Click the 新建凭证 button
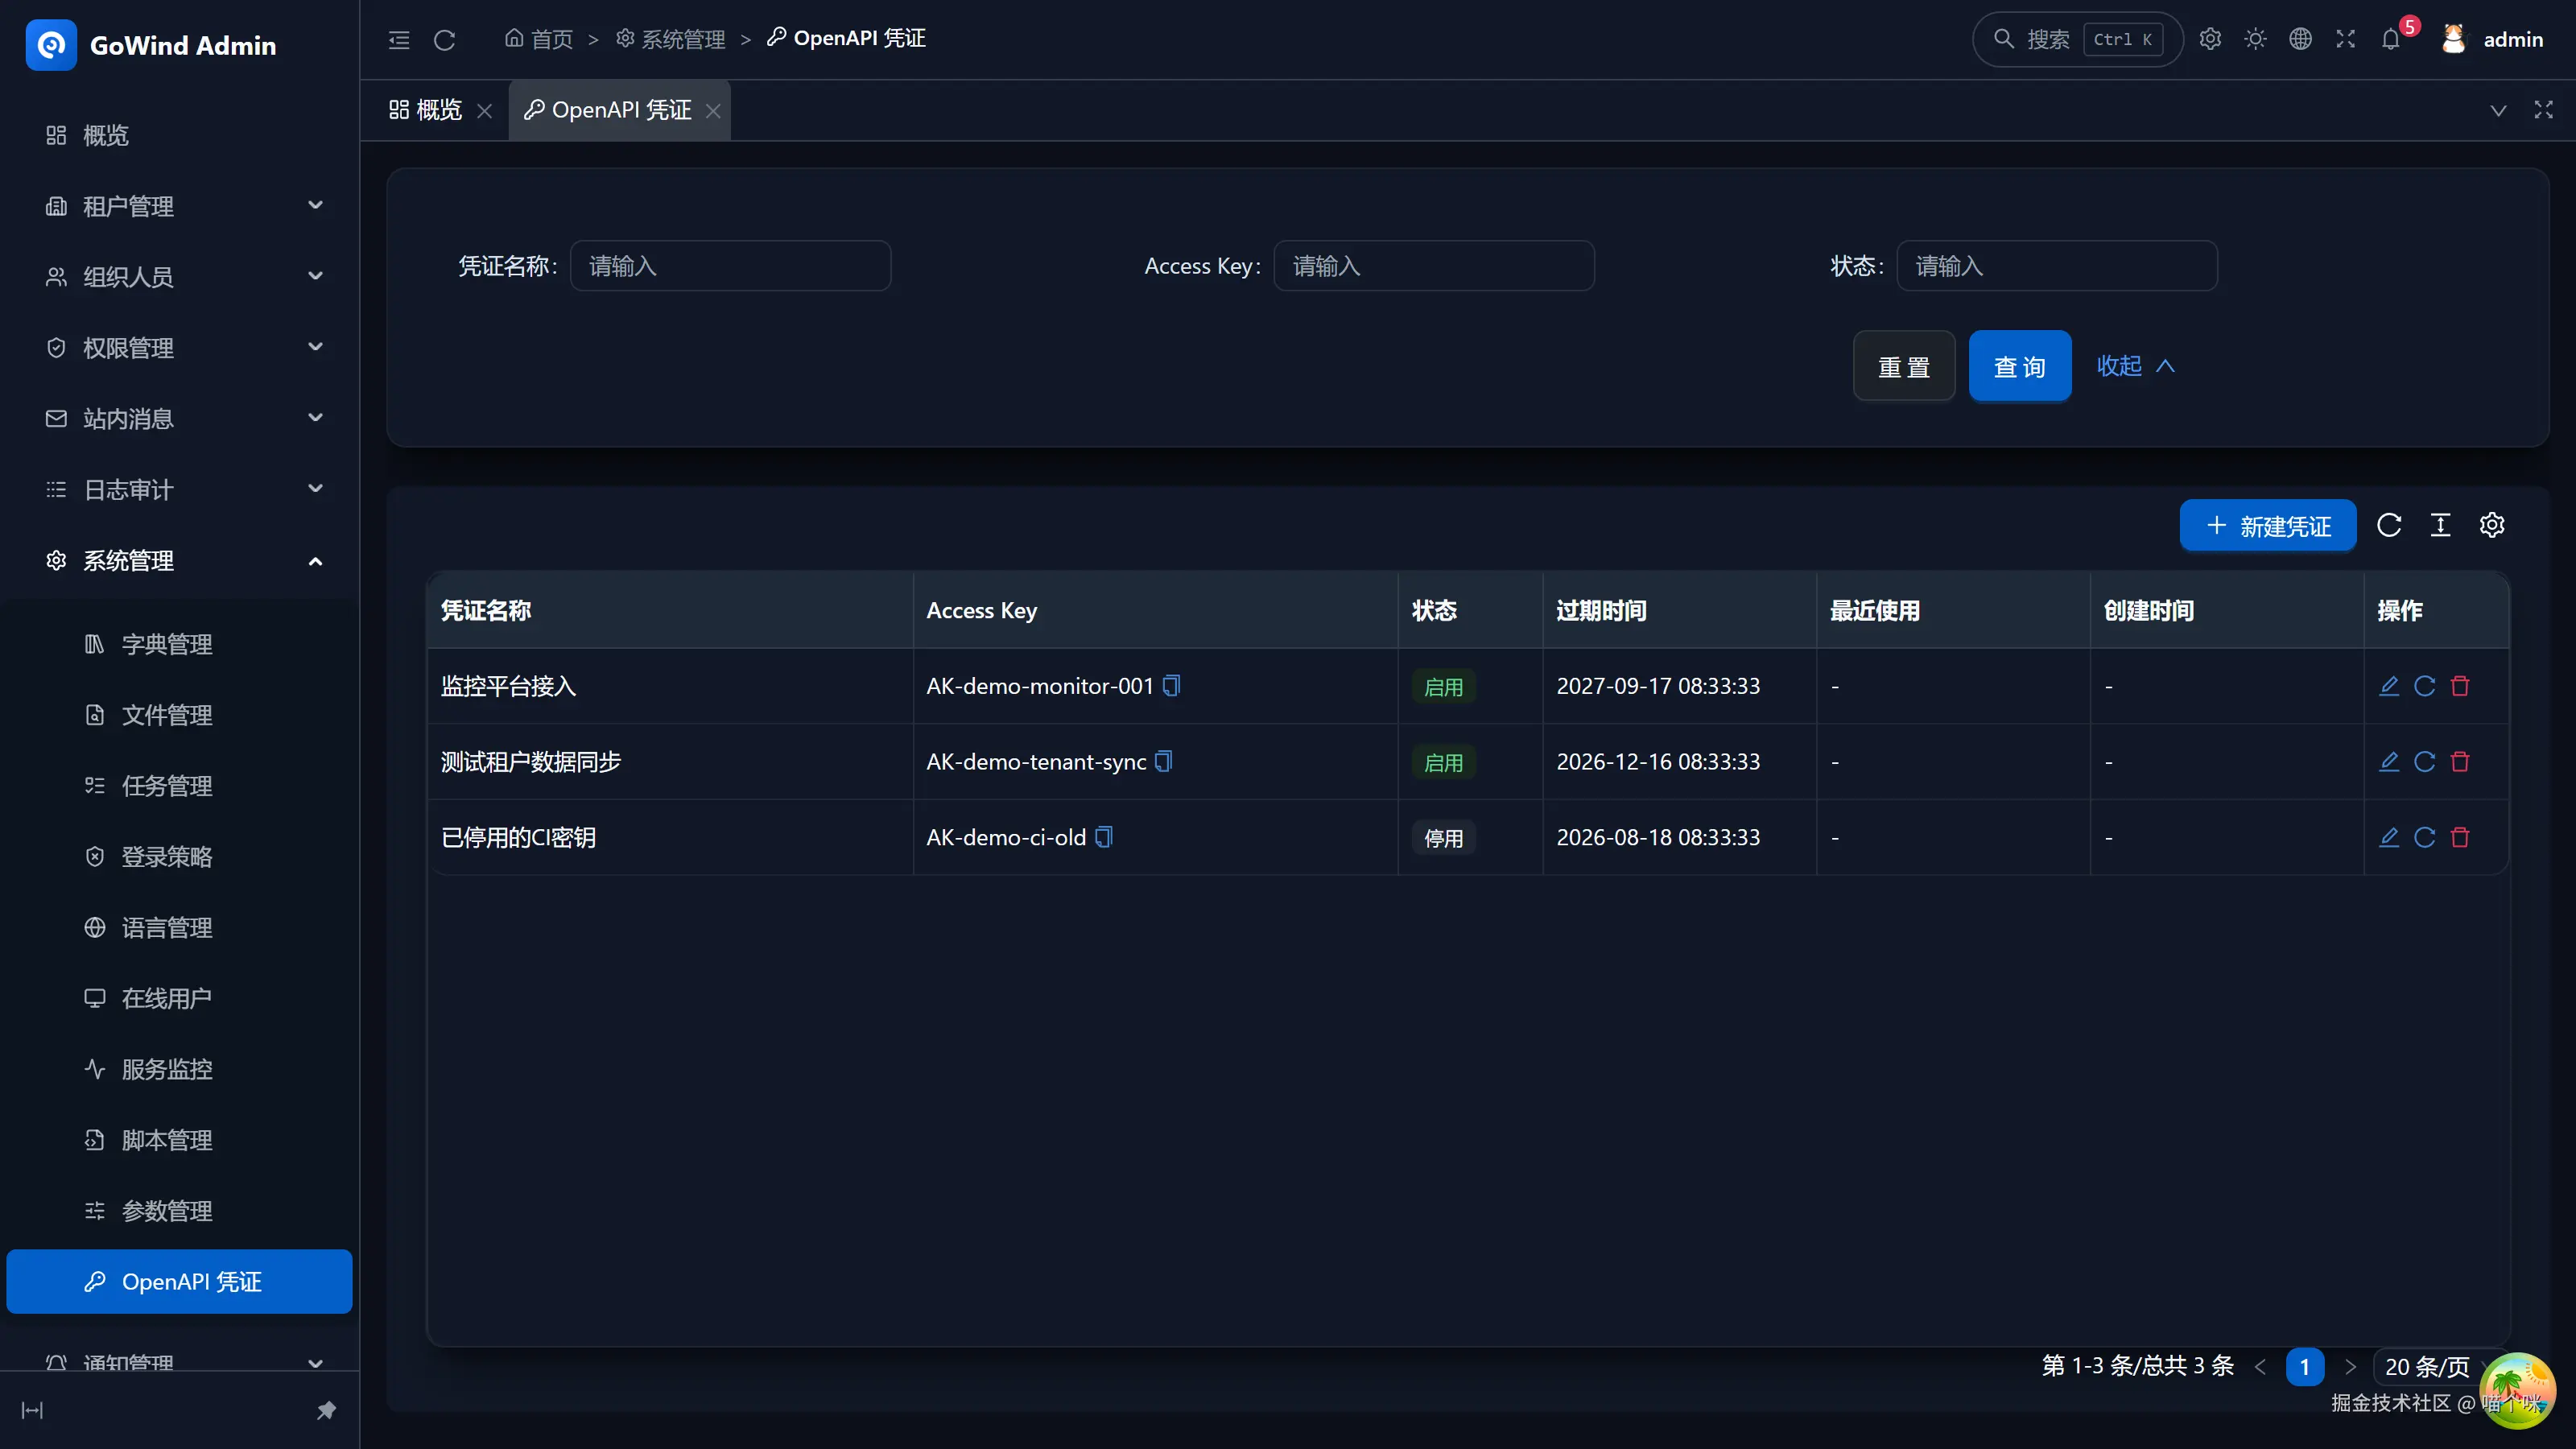This screenshot has height=1449, width=2576. 2267,525
